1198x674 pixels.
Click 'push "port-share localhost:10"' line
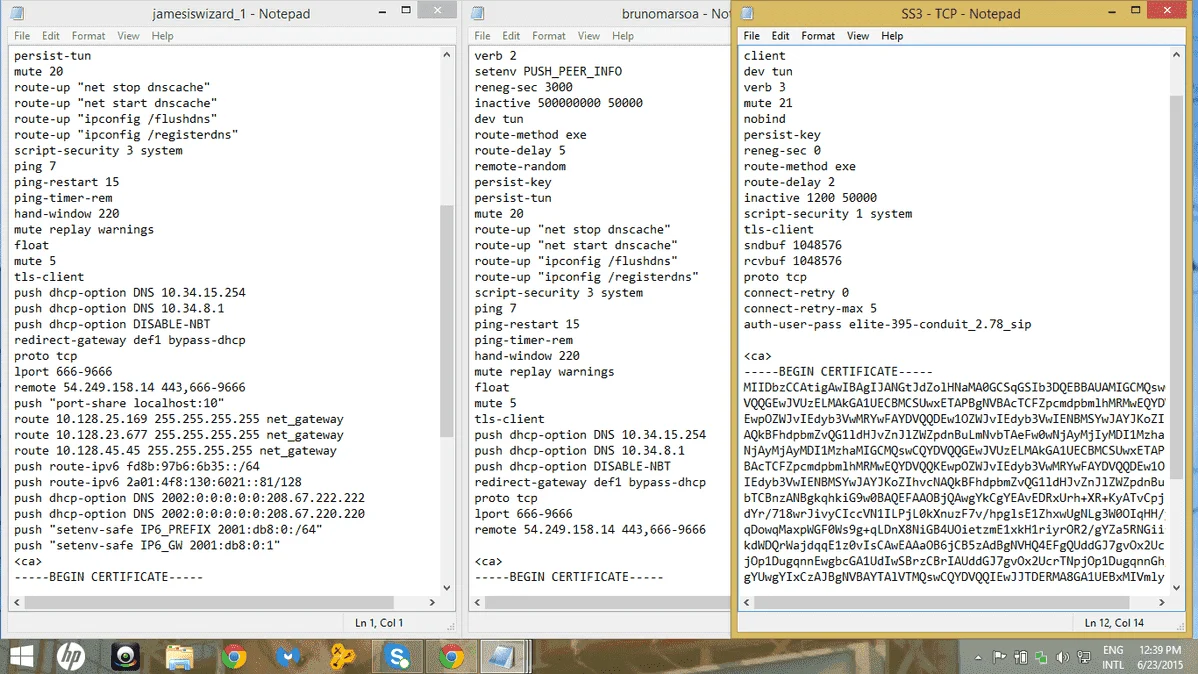coord(118,403)
